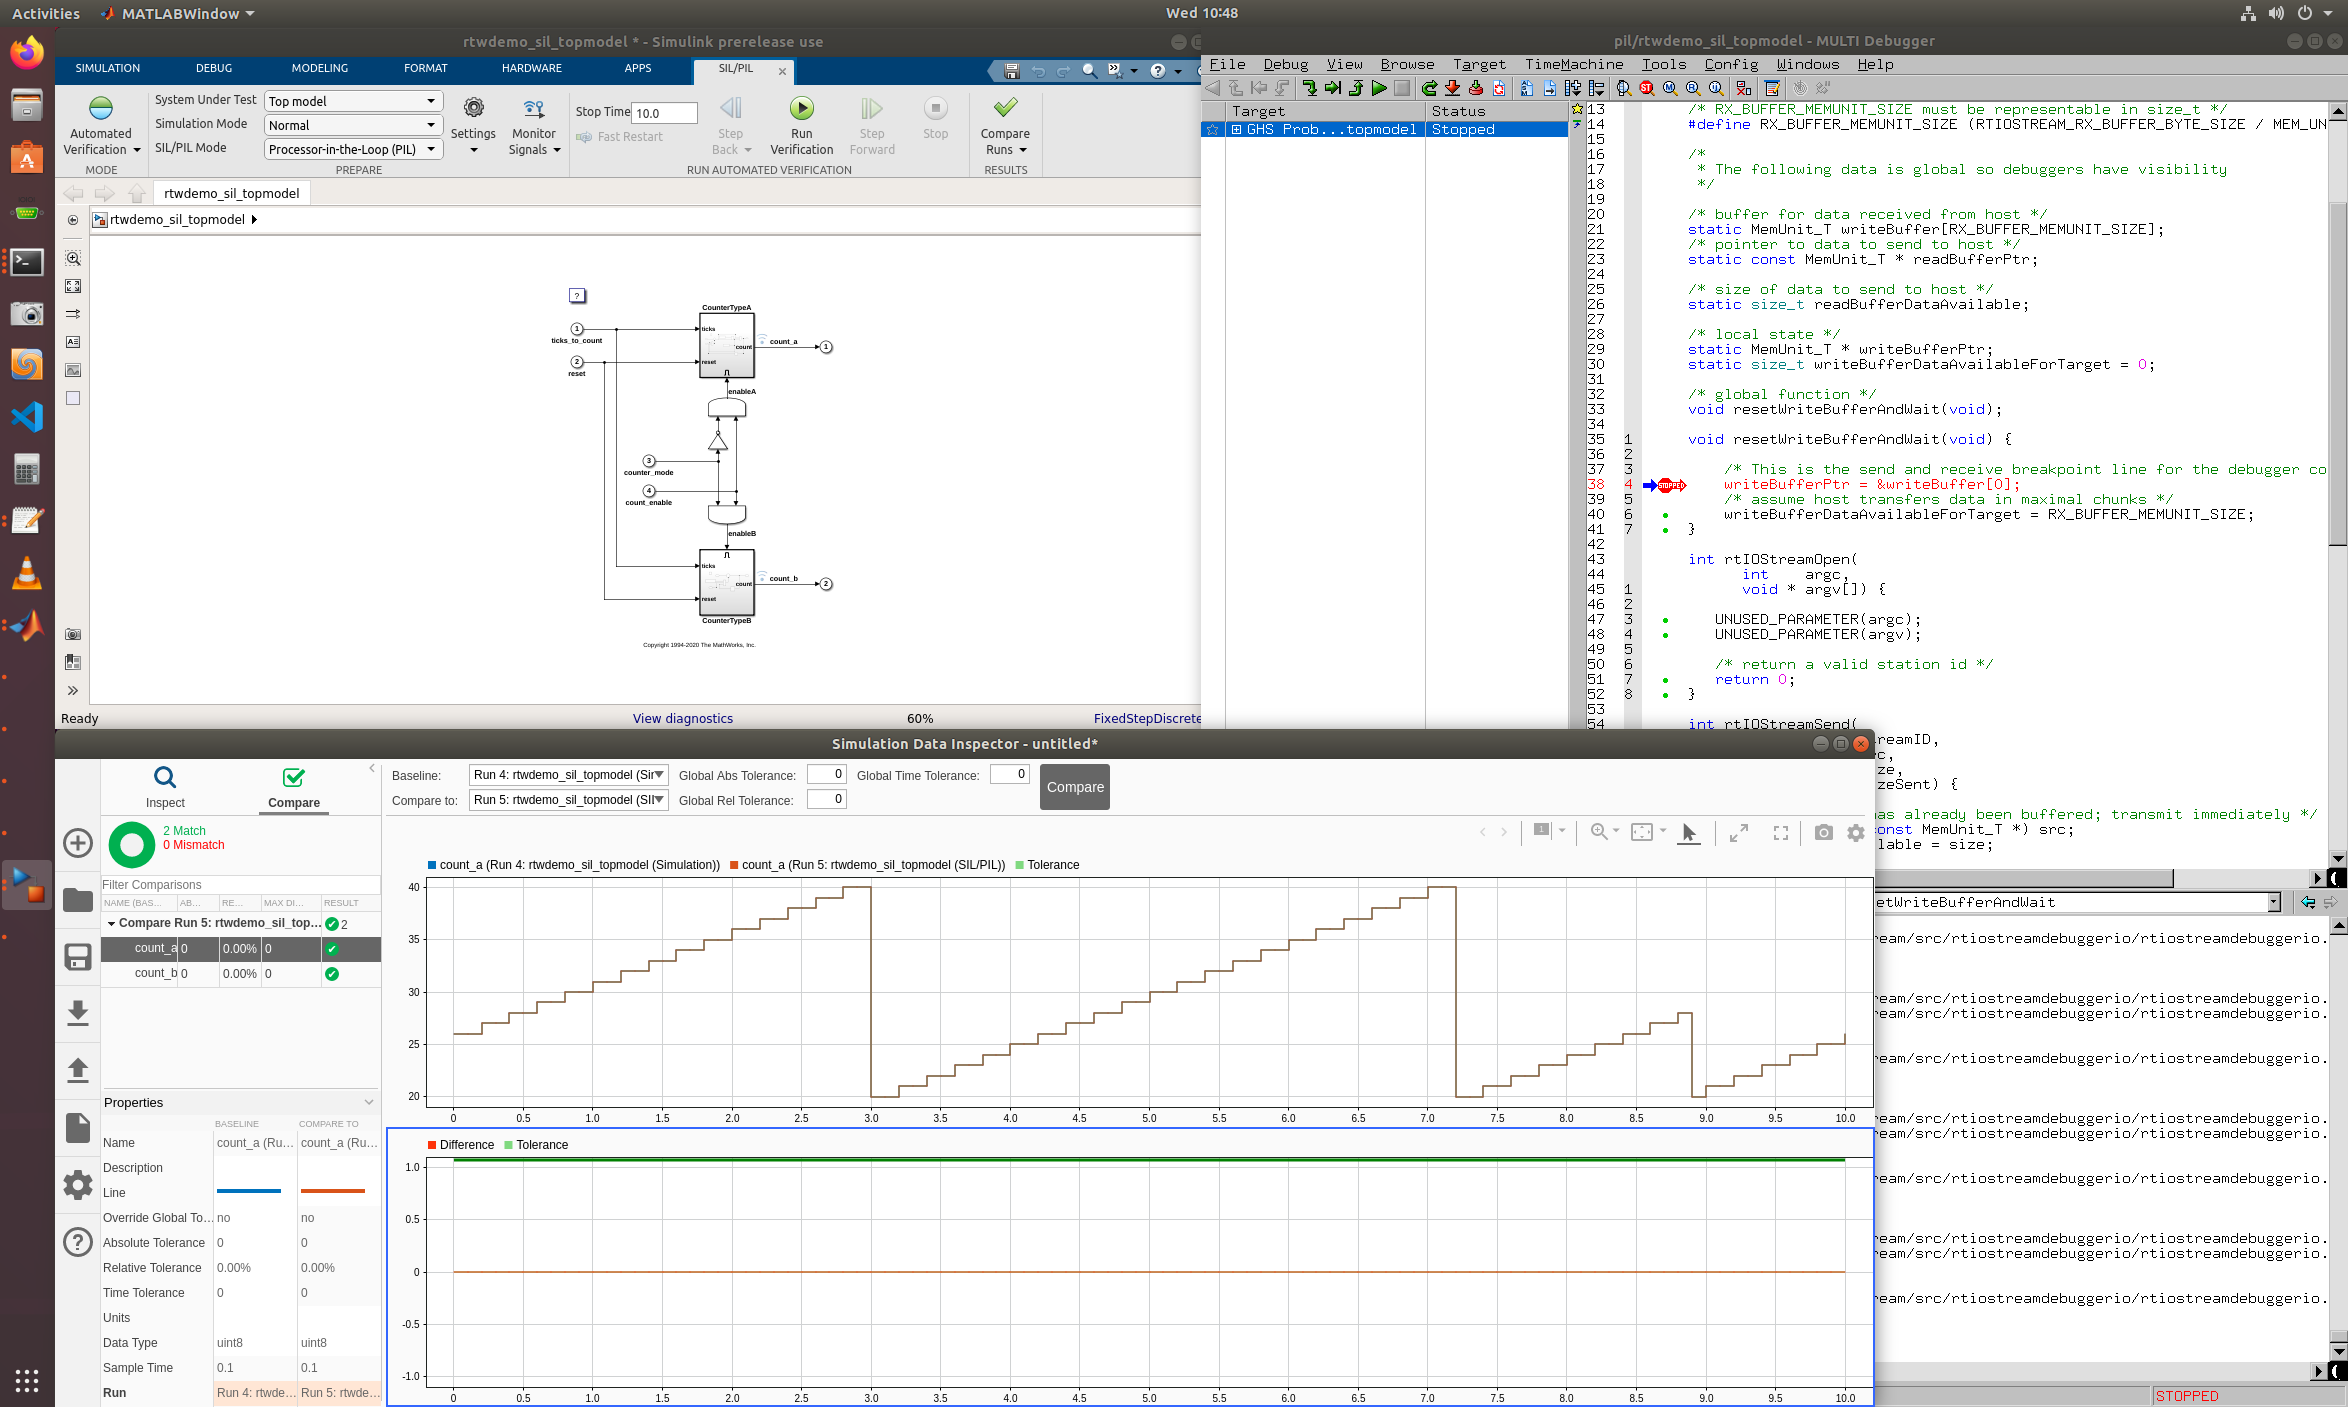The image size is (2348, 1407).
Task: Open Monitor Signals in Simulink toolbar
Action: (534, 125)
